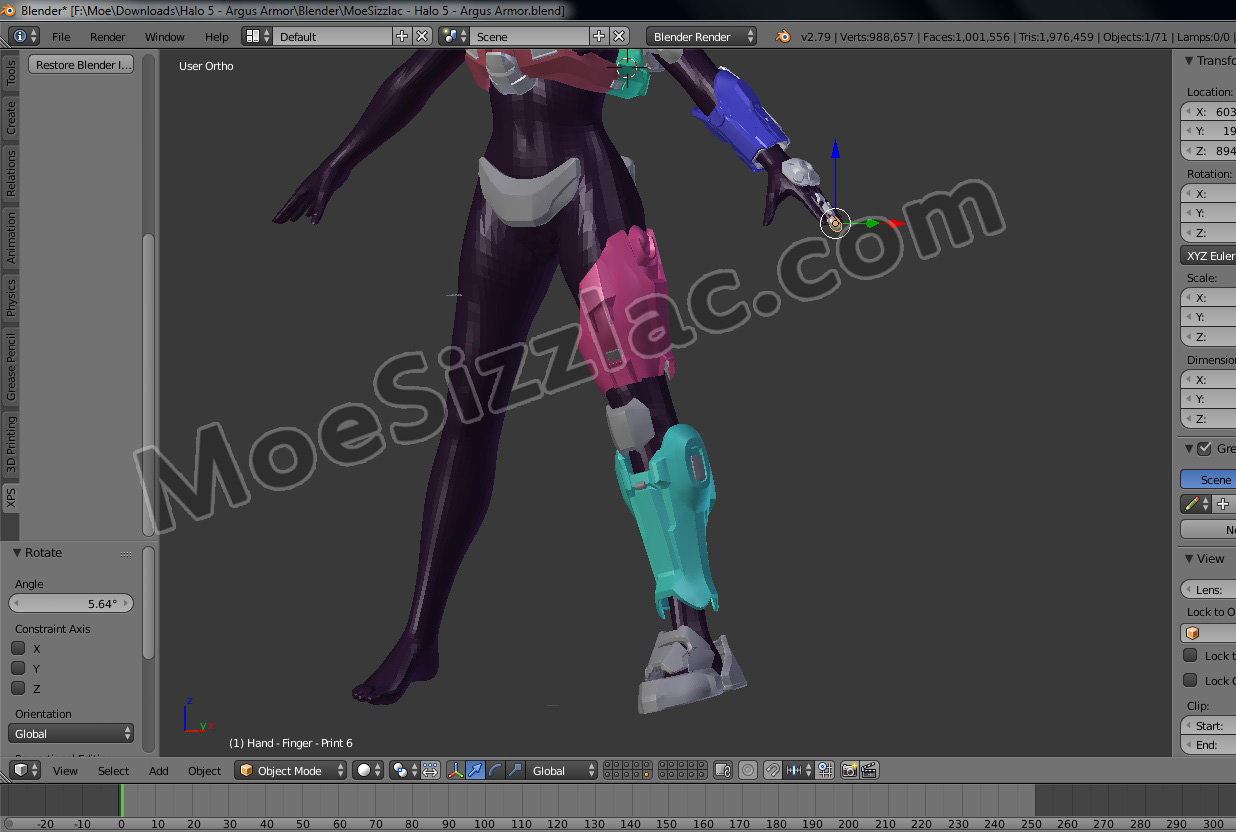The width and height of the screenshot is (1236, 832).
Task: Select the scale manipulator icon
Action: tap(515, 770)
